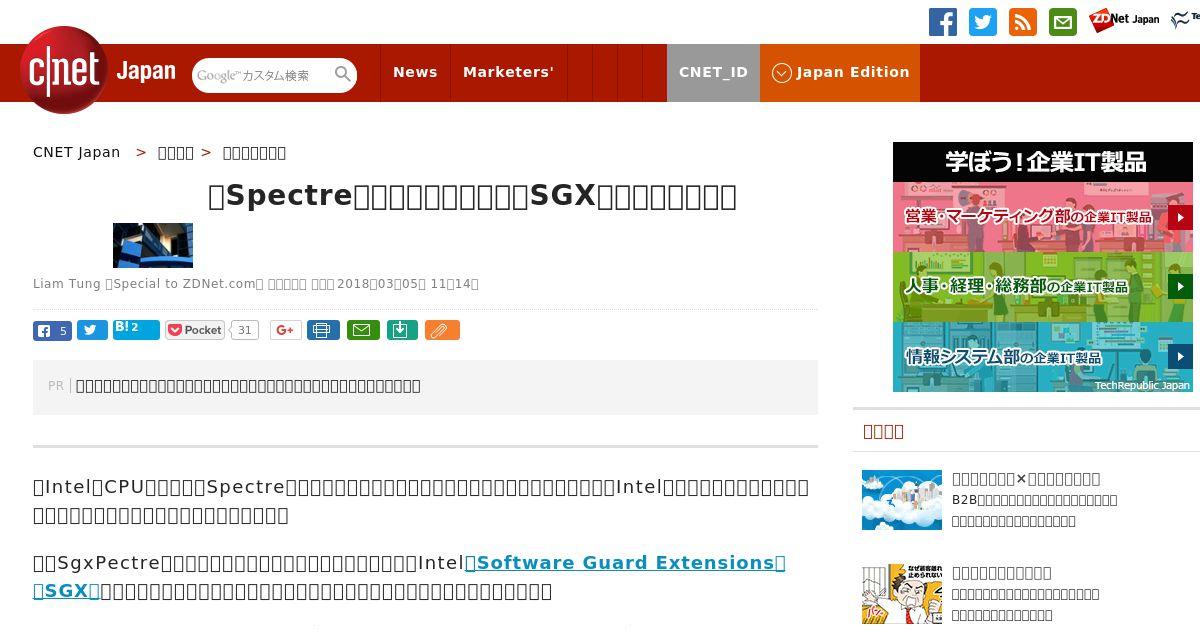The width and height of the screenshot is (1200, 630).
Task: Bookmark on Hatena B! button
Action: point(136,329)
